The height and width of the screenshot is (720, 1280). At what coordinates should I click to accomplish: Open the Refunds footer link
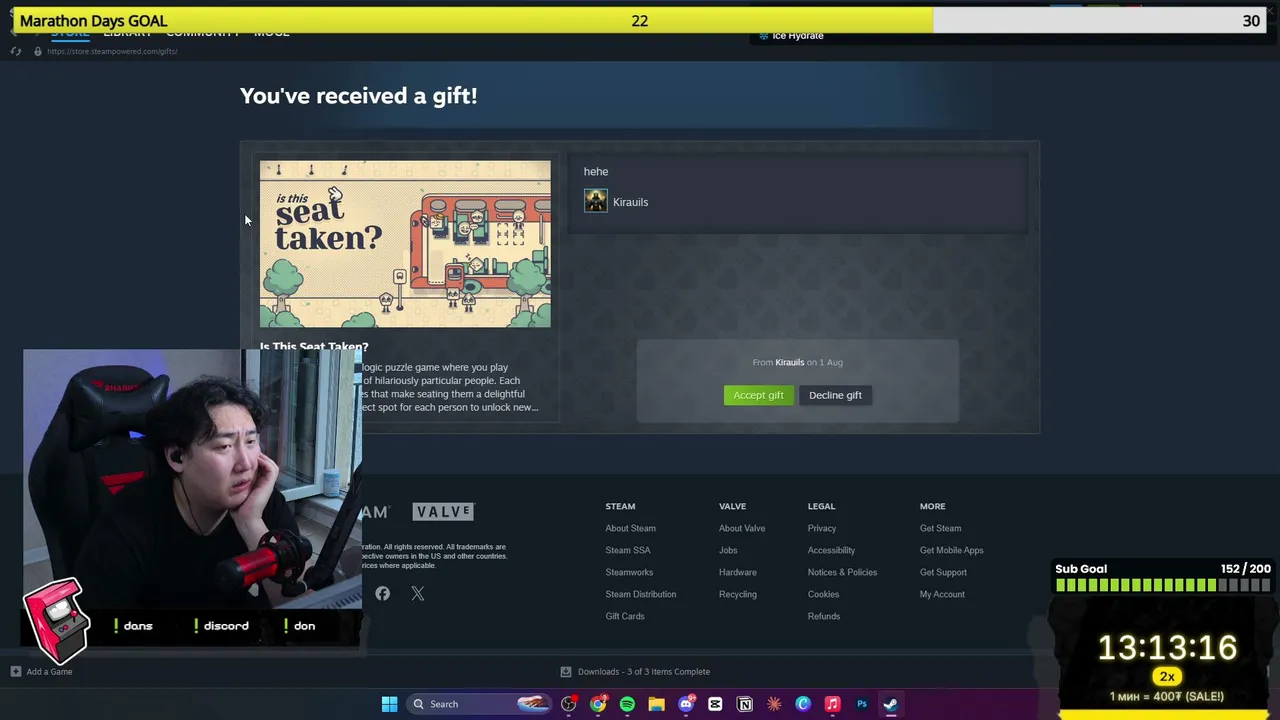tap(824, 616)
